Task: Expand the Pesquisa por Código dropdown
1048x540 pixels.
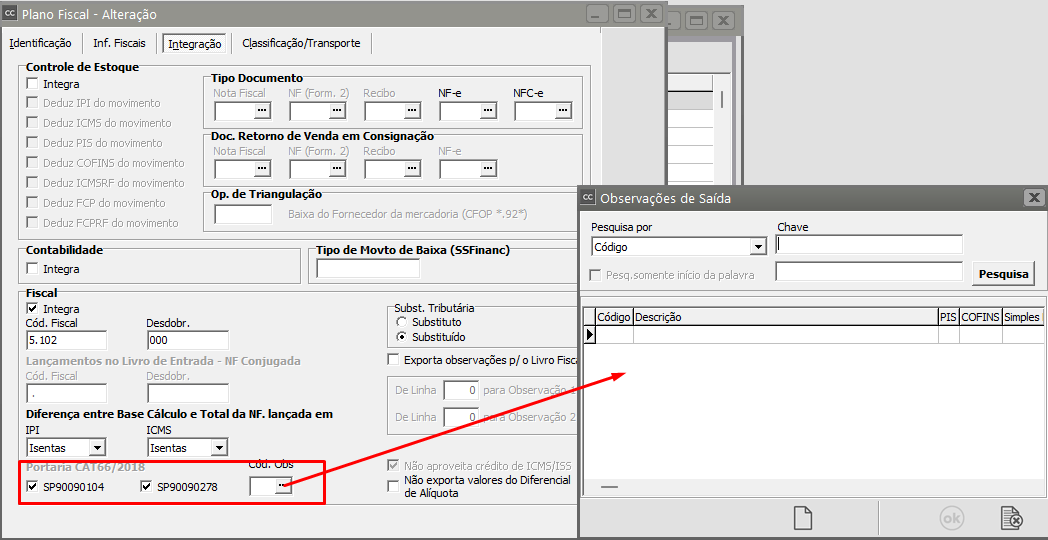Action: [758, 247]
